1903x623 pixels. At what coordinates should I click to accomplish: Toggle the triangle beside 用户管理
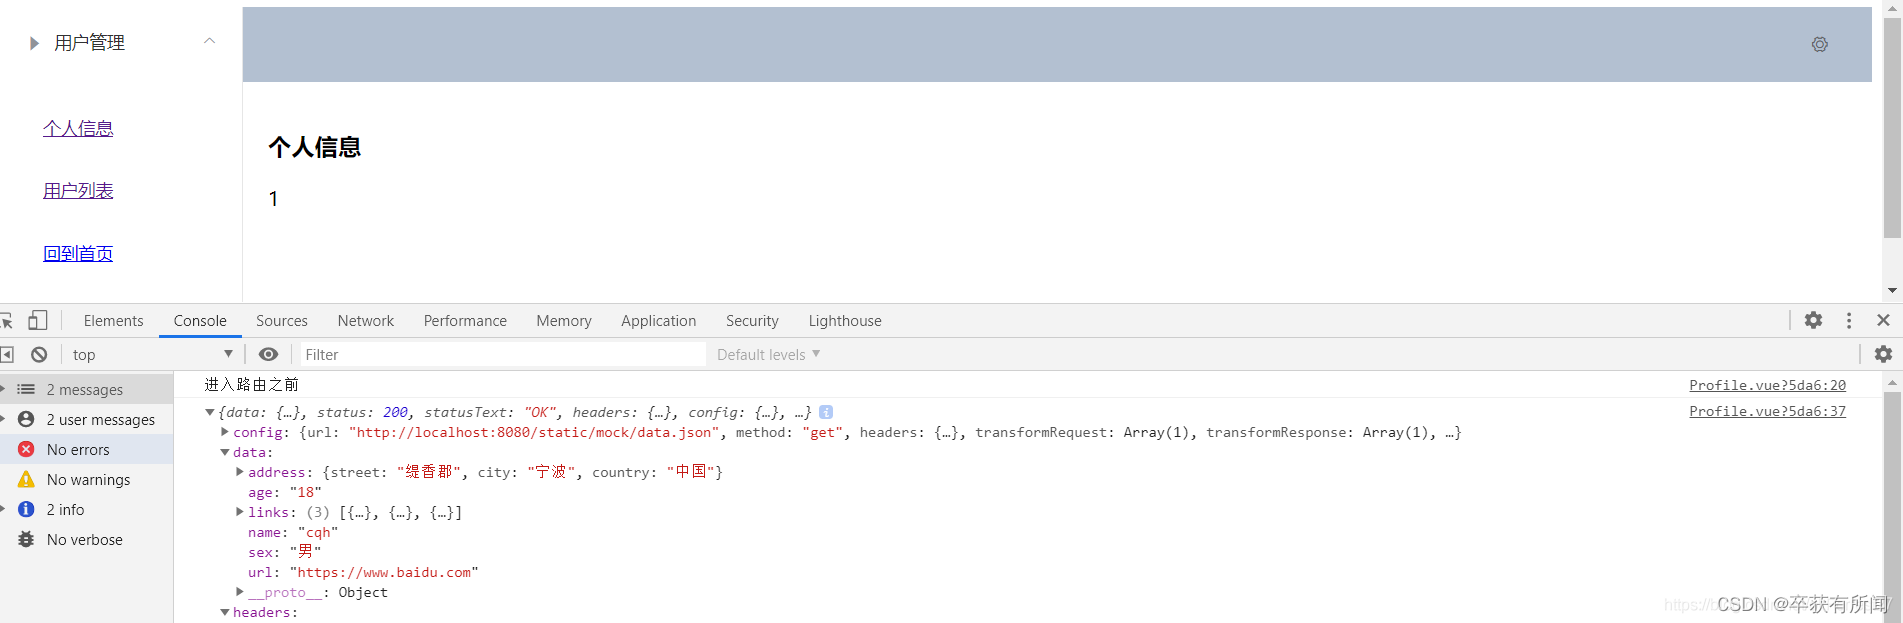pyautogui.click(x=34, y=43)
